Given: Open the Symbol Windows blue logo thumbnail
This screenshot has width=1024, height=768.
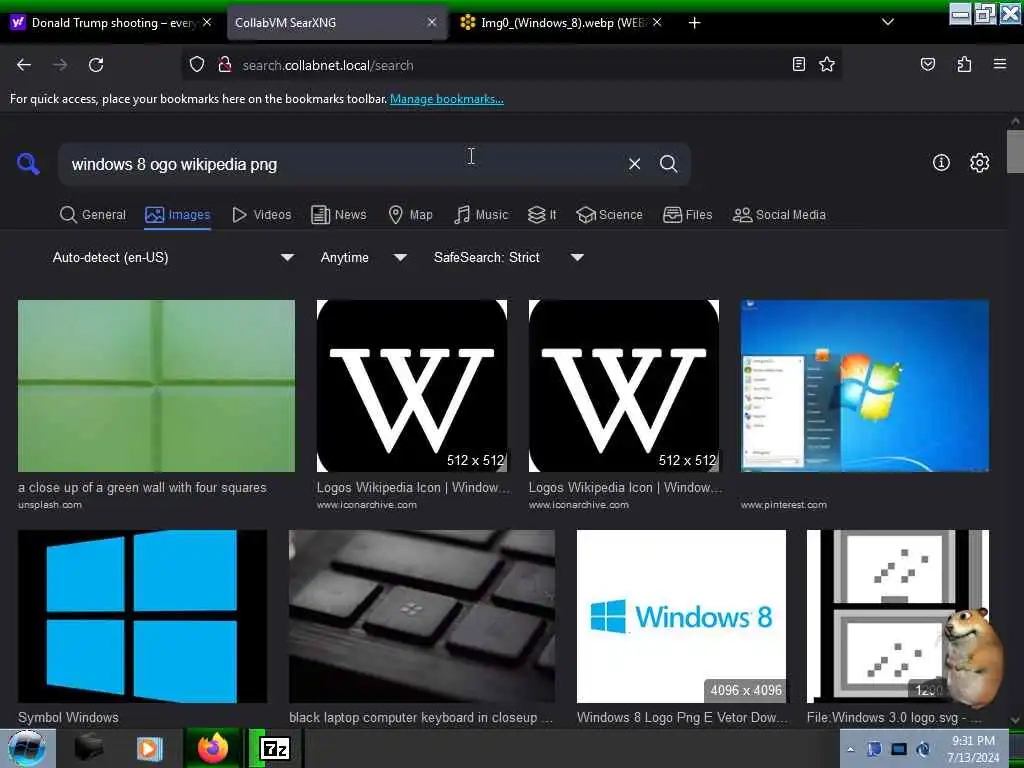Looking at the screenshot, I should (142, 616).
